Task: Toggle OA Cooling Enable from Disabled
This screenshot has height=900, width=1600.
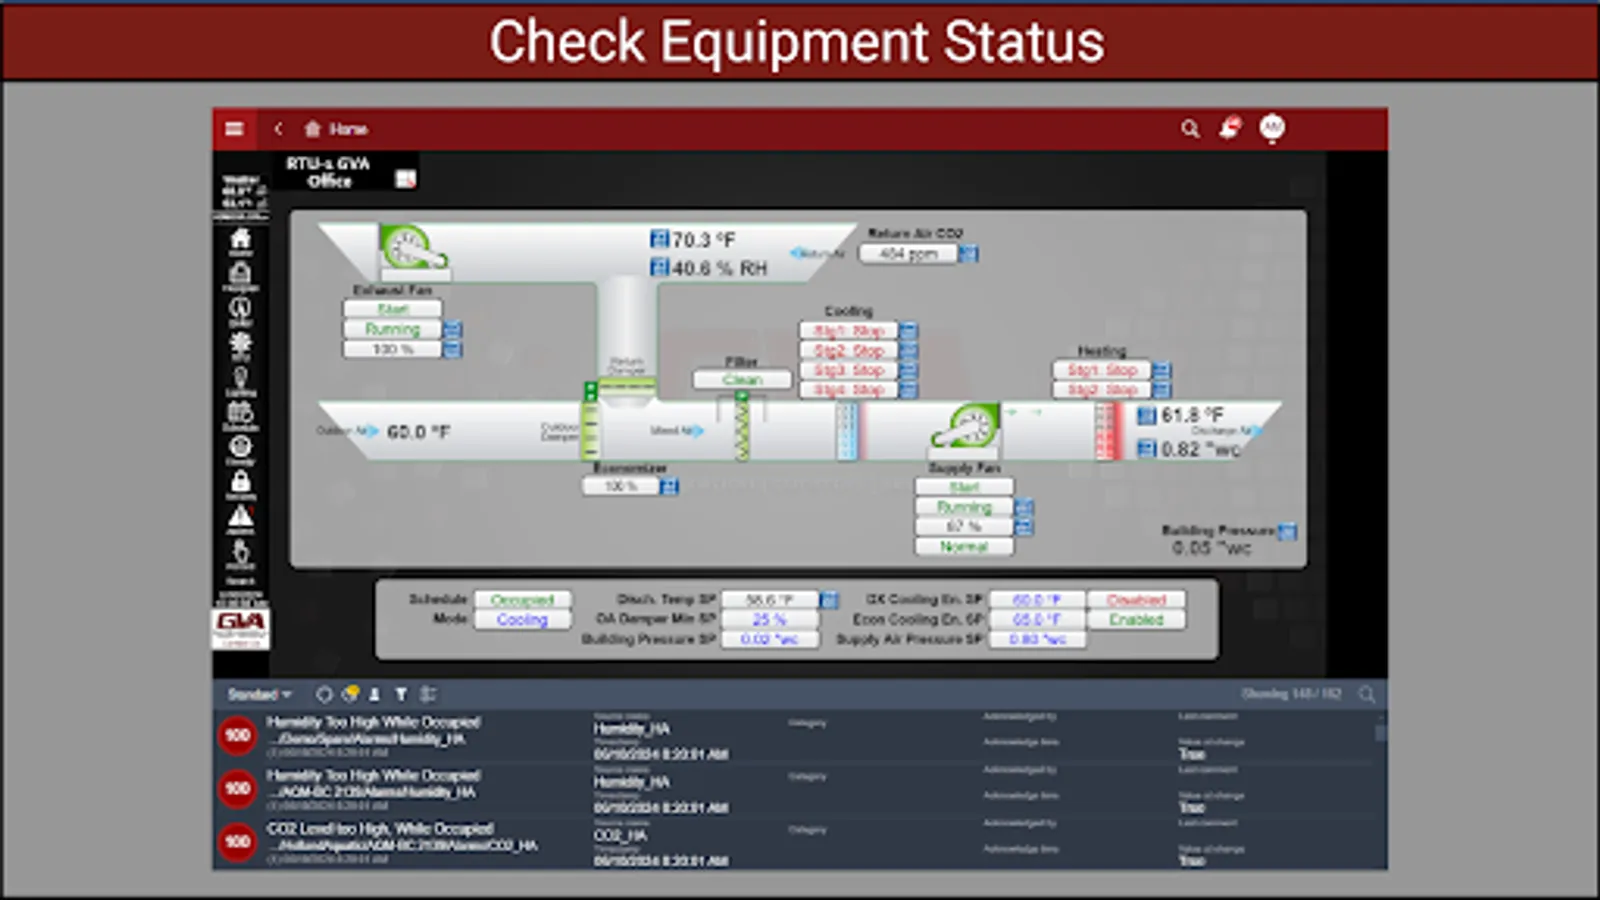Action: (x=1139, y=599)
